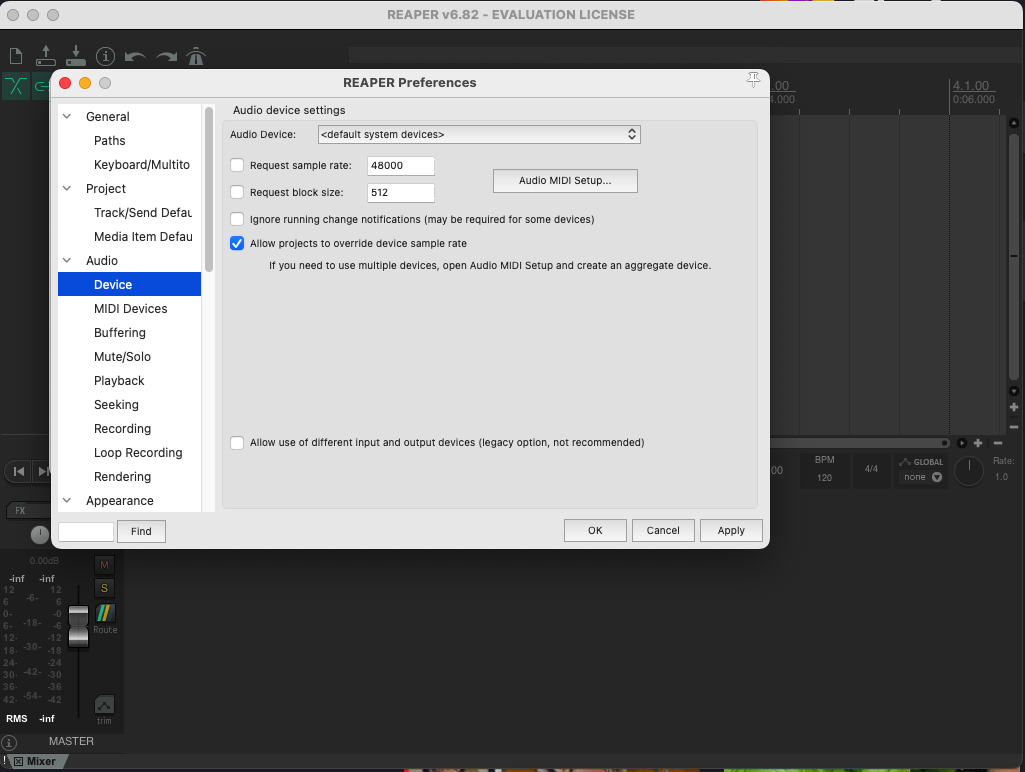This screenshot has width=1025, height=772.
Task: Collapse the General tree section
Action: point(67,116)
